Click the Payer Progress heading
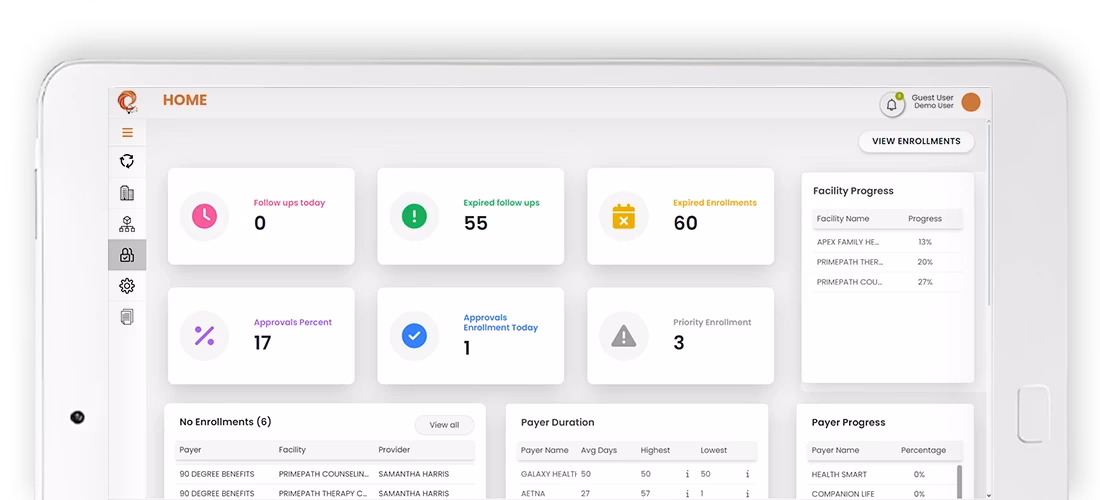The height and width of the screenshot is (500, 1100). (x=848, y=422)
